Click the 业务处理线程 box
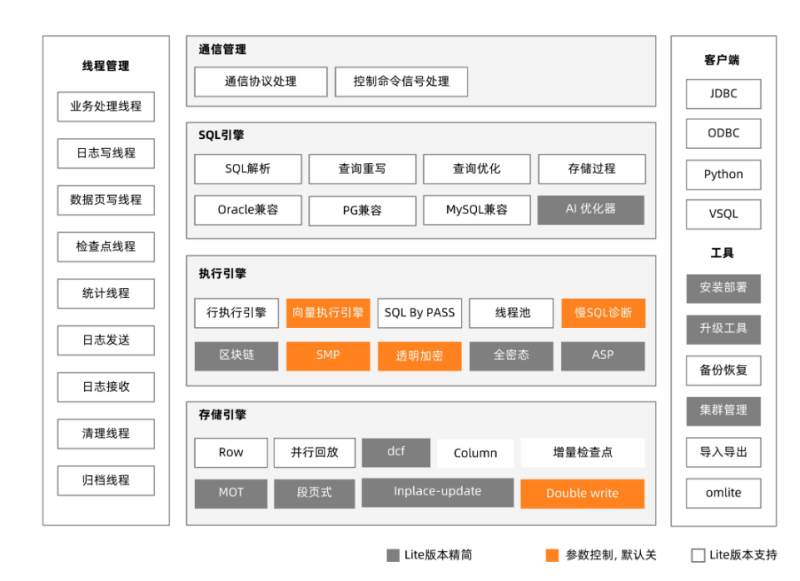800x581 pixels. click(x=105, y=106)
